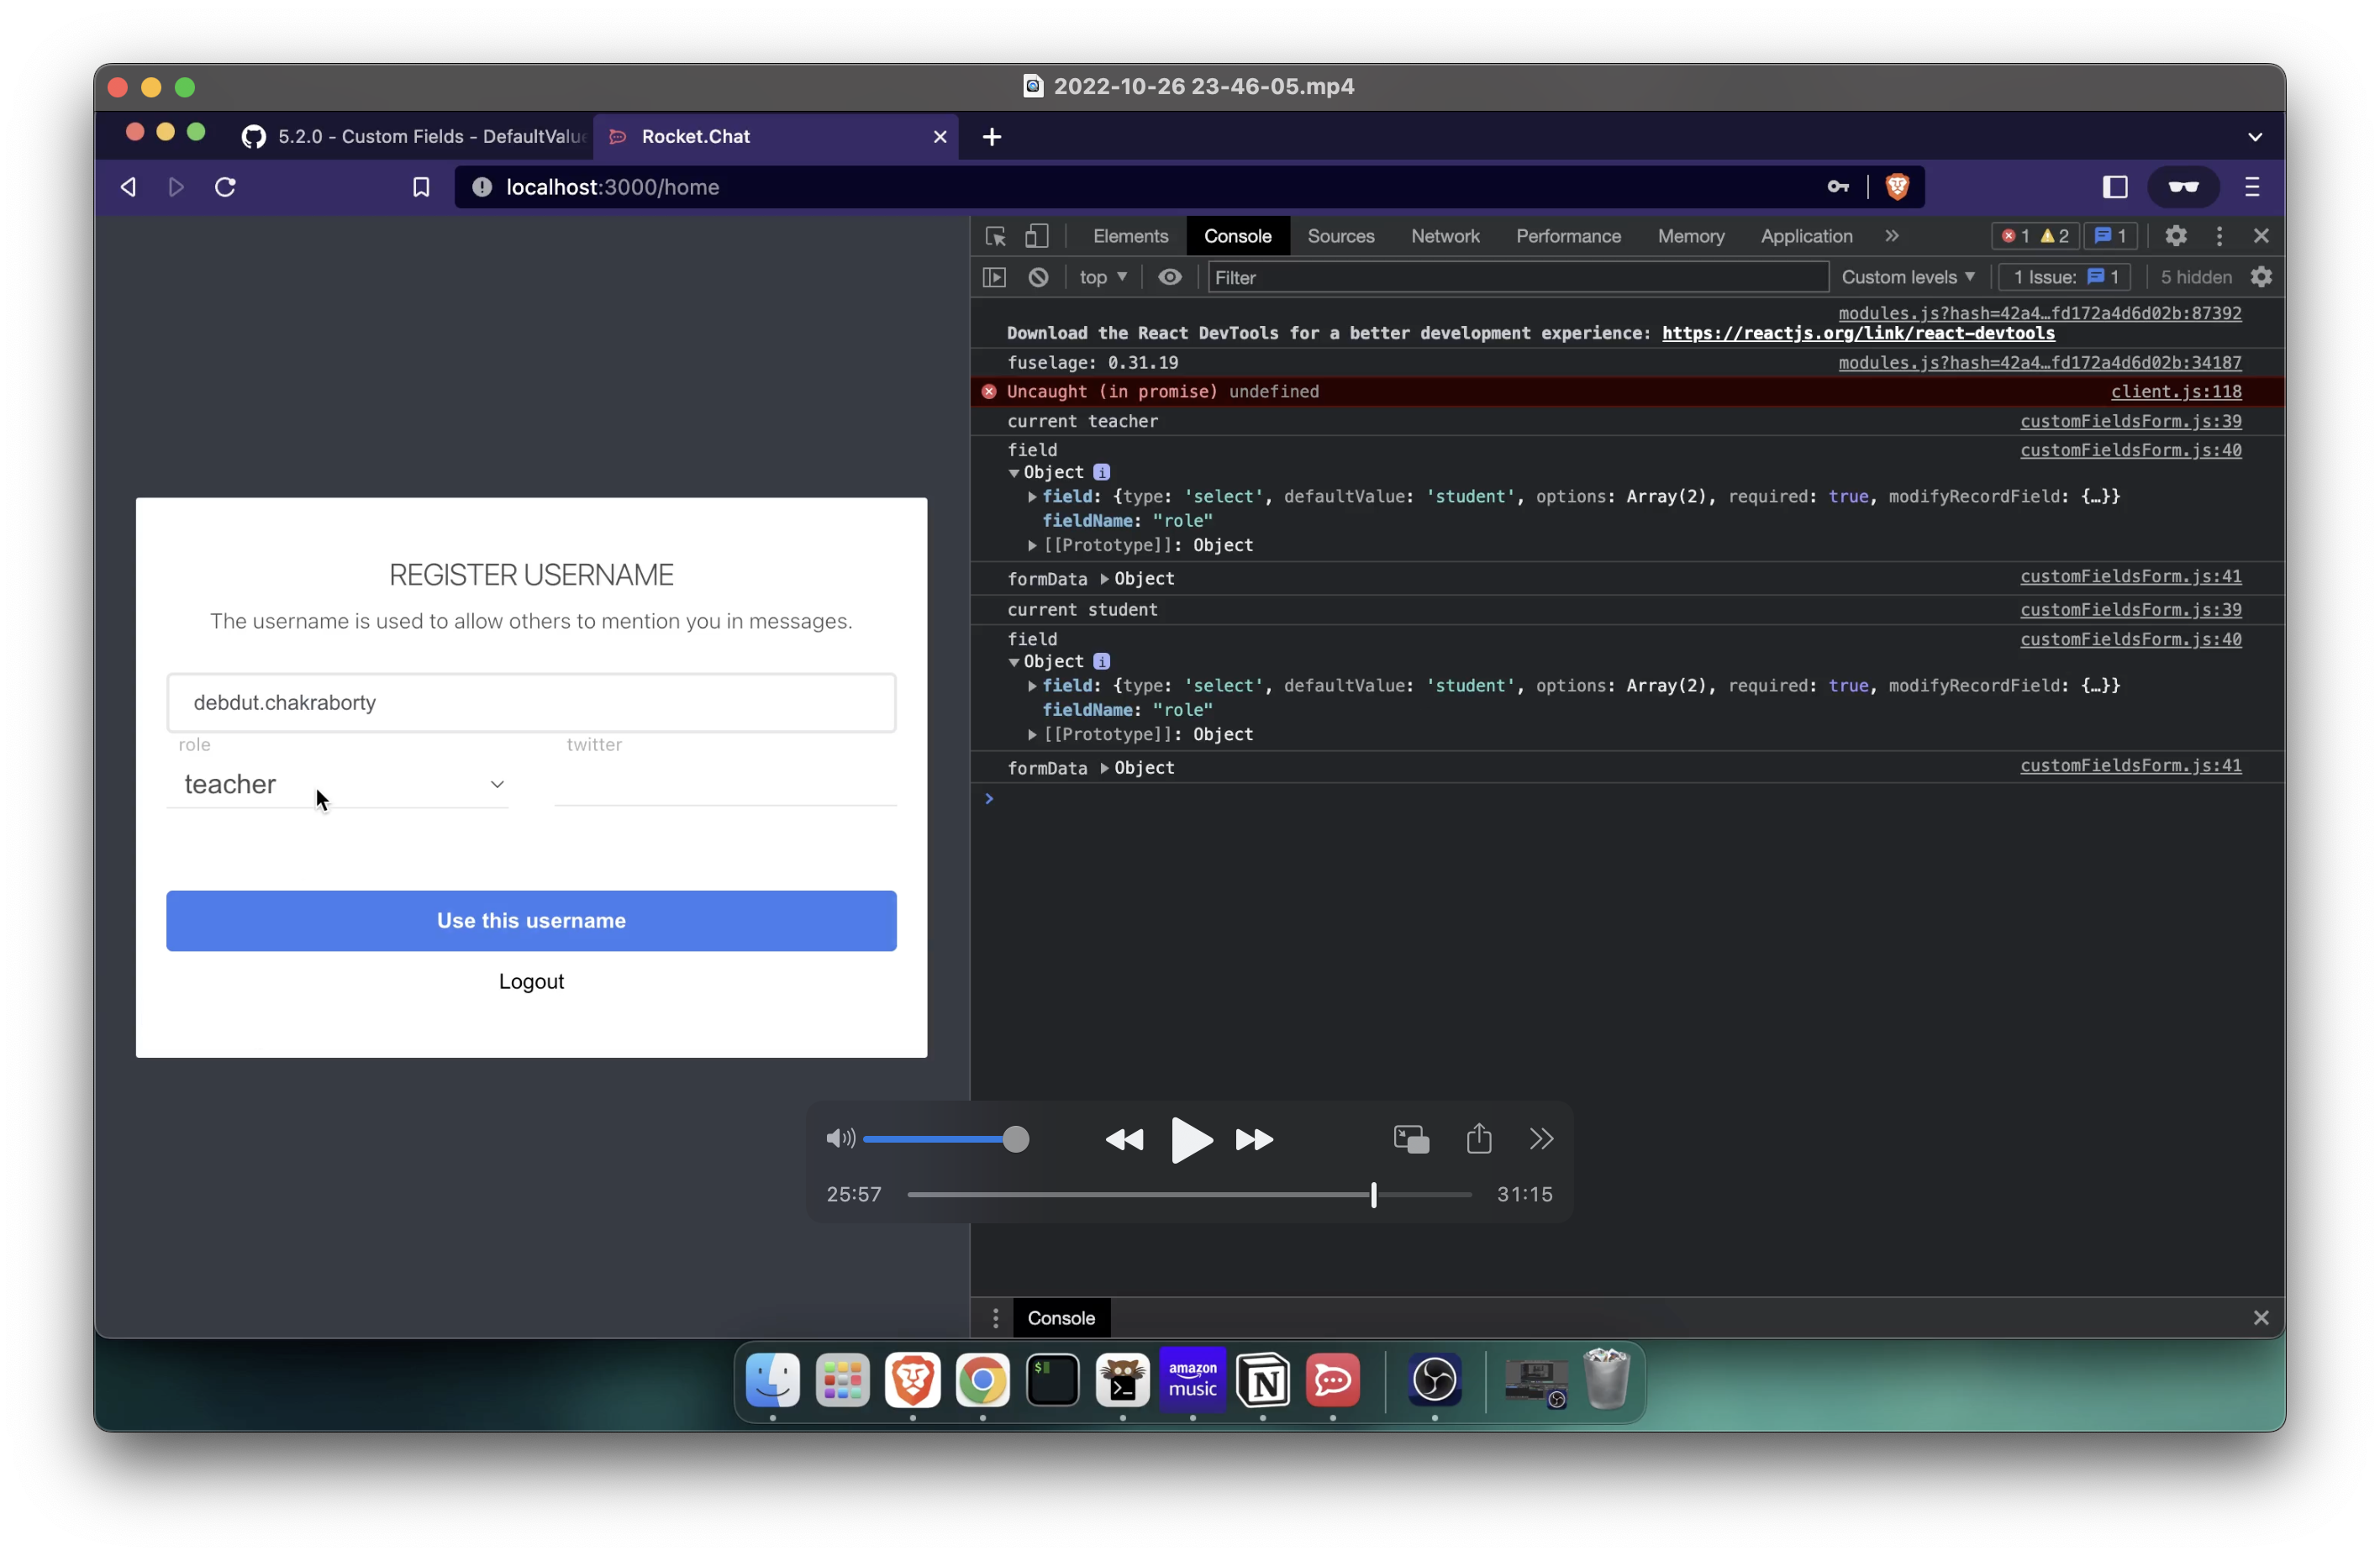Open the browser hamburger menu

click(x=2253, y=187)
